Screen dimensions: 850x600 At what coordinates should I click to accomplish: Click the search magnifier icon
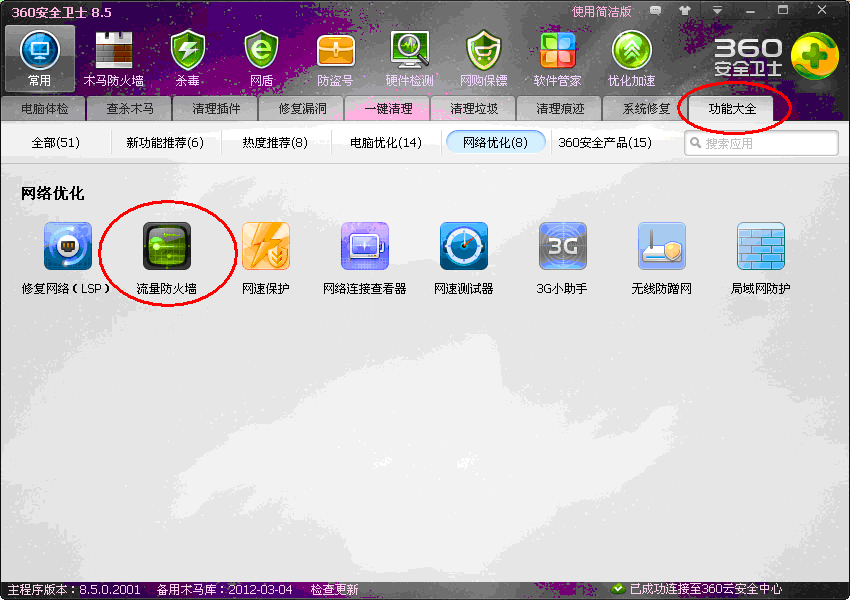pos(696,143)
